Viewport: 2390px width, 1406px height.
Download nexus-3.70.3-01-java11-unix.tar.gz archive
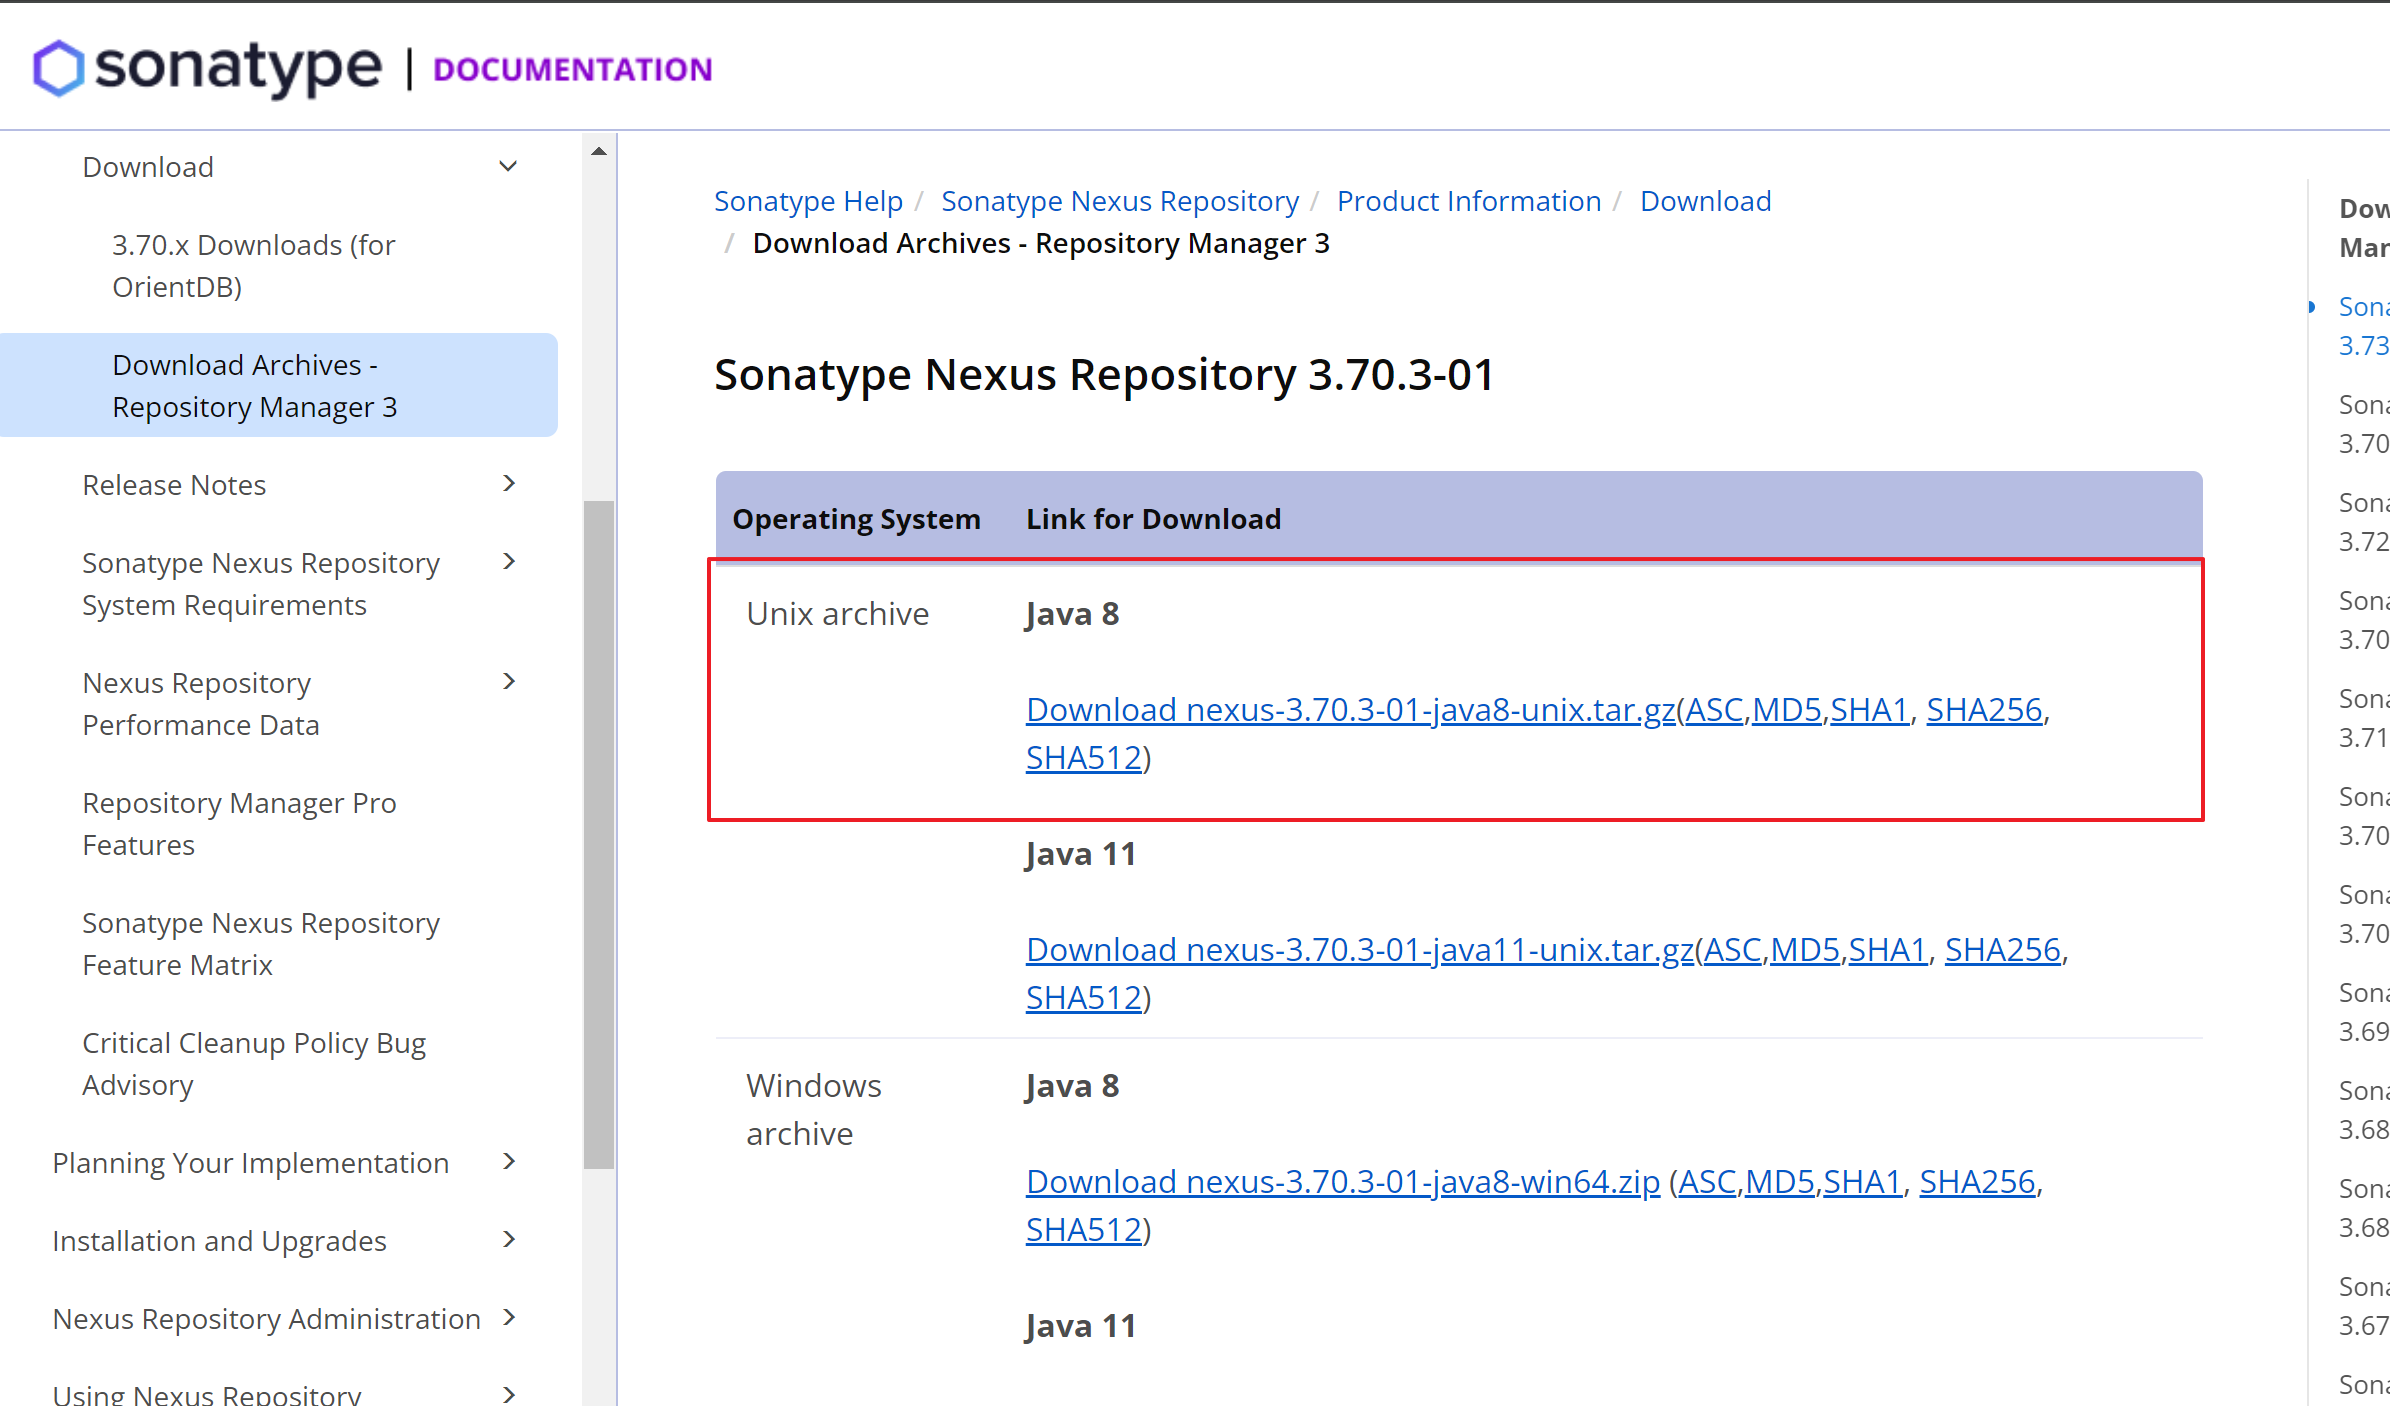click(x=1359, y=950)
